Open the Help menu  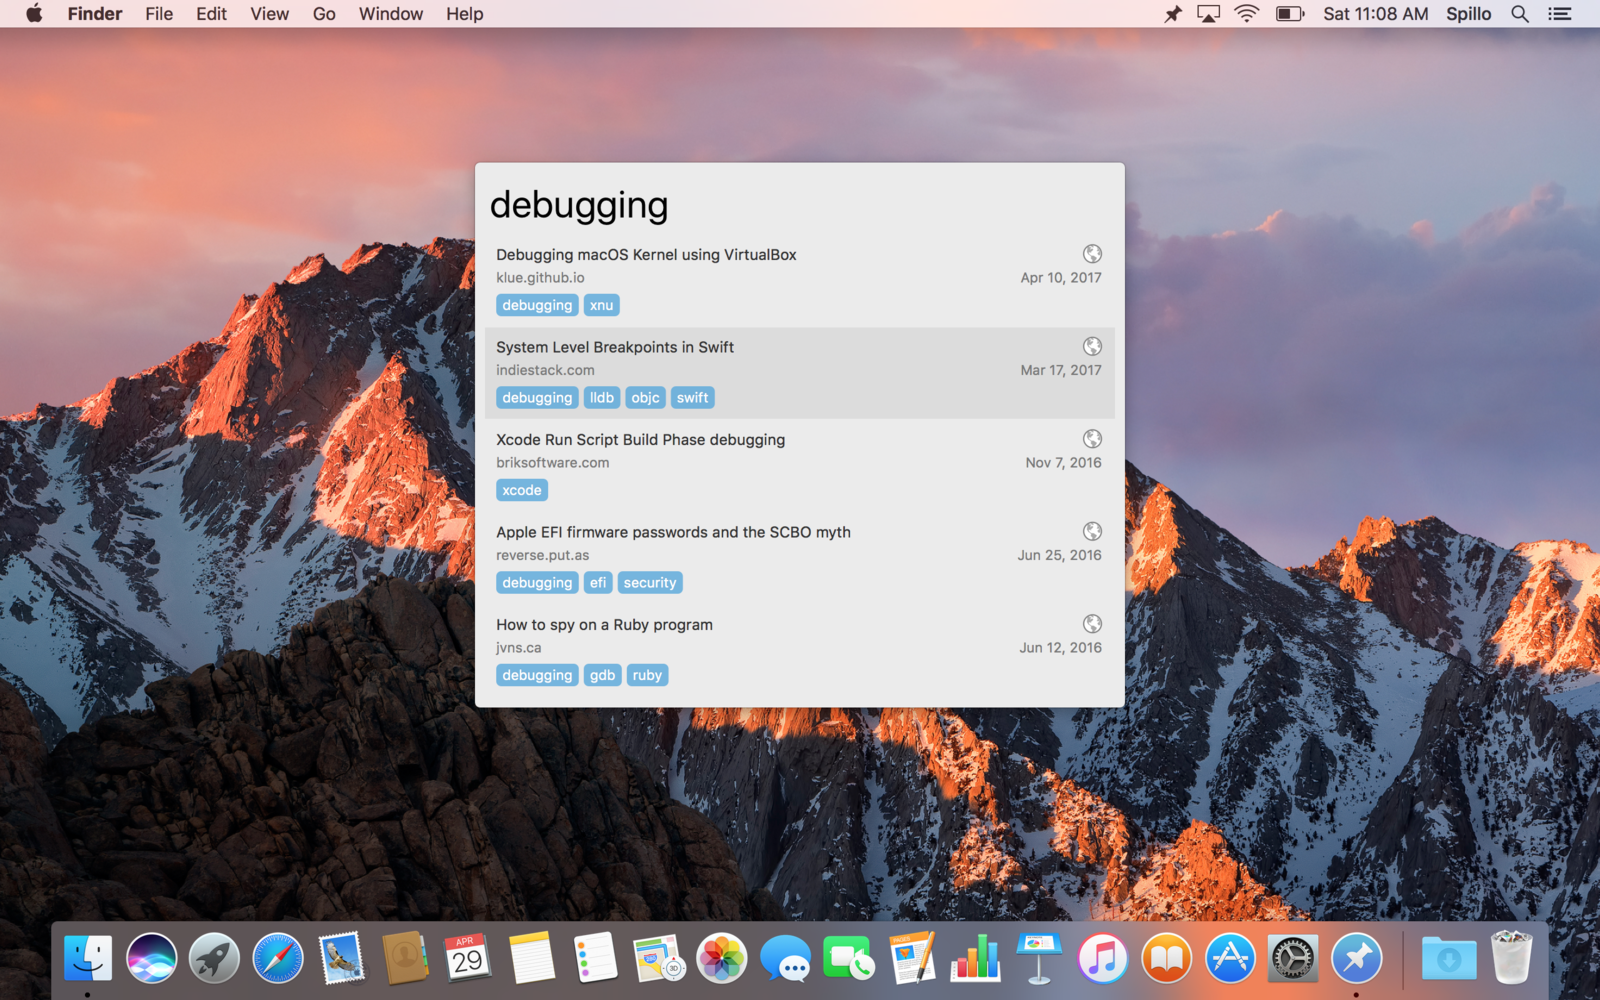pyautogui.click(x=465, y=14)
